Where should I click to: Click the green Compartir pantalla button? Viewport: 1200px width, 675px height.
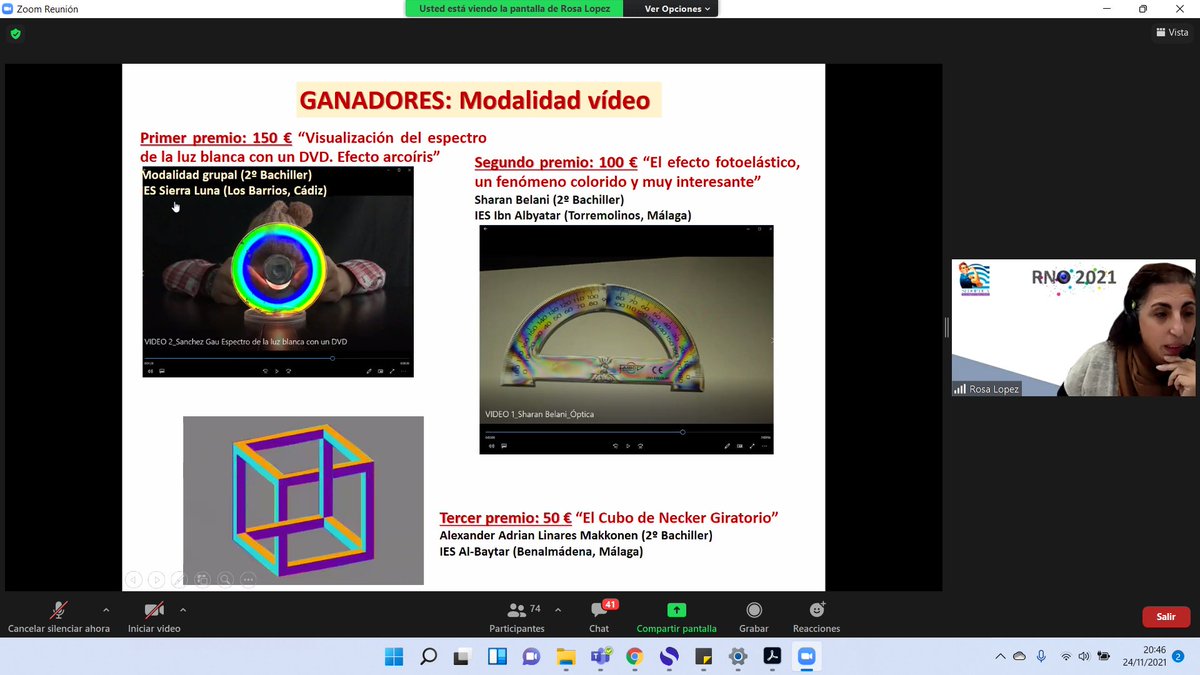click(x=677, y=617)
